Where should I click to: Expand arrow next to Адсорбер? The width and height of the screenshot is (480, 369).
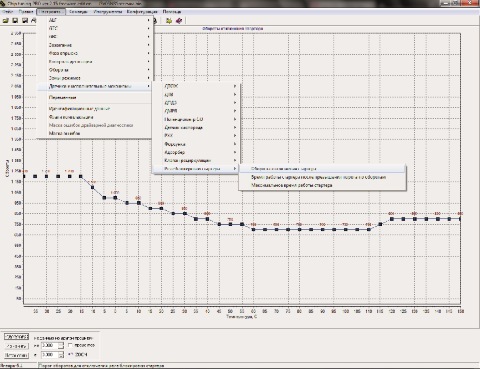point(235,152)
